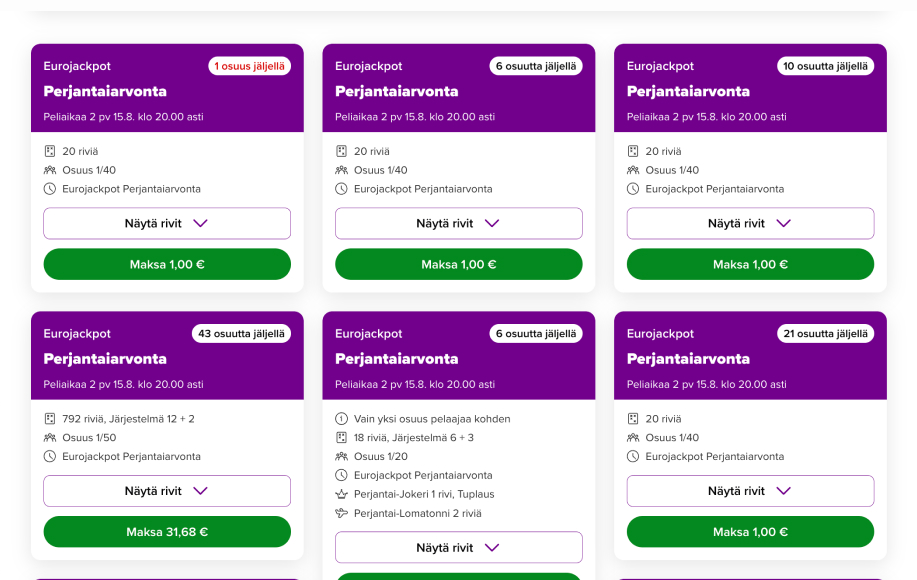The image size is (917, 580).
Task: Expand Näytä rivit on the 21 osuutta card
Action: pyautogui.click(x=749, y=490)
